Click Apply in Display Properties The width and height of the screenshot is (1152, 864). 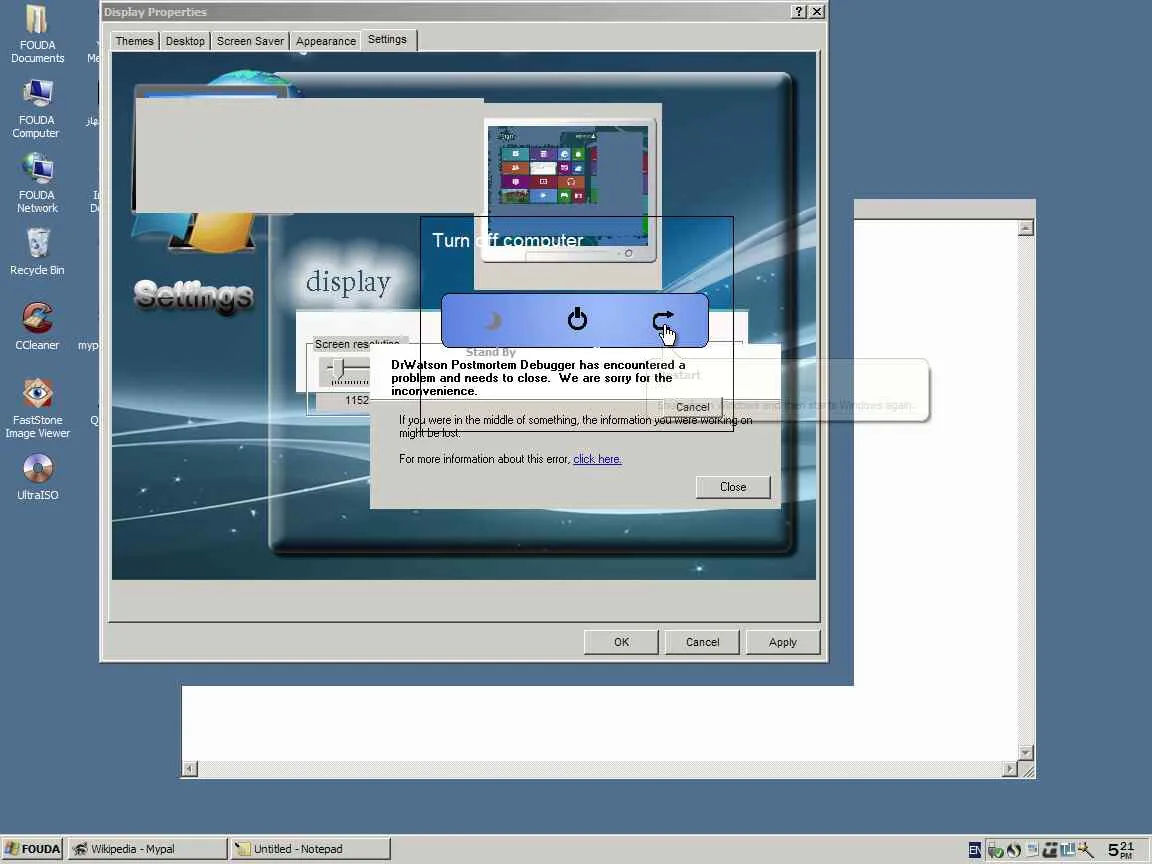(782, 642)
